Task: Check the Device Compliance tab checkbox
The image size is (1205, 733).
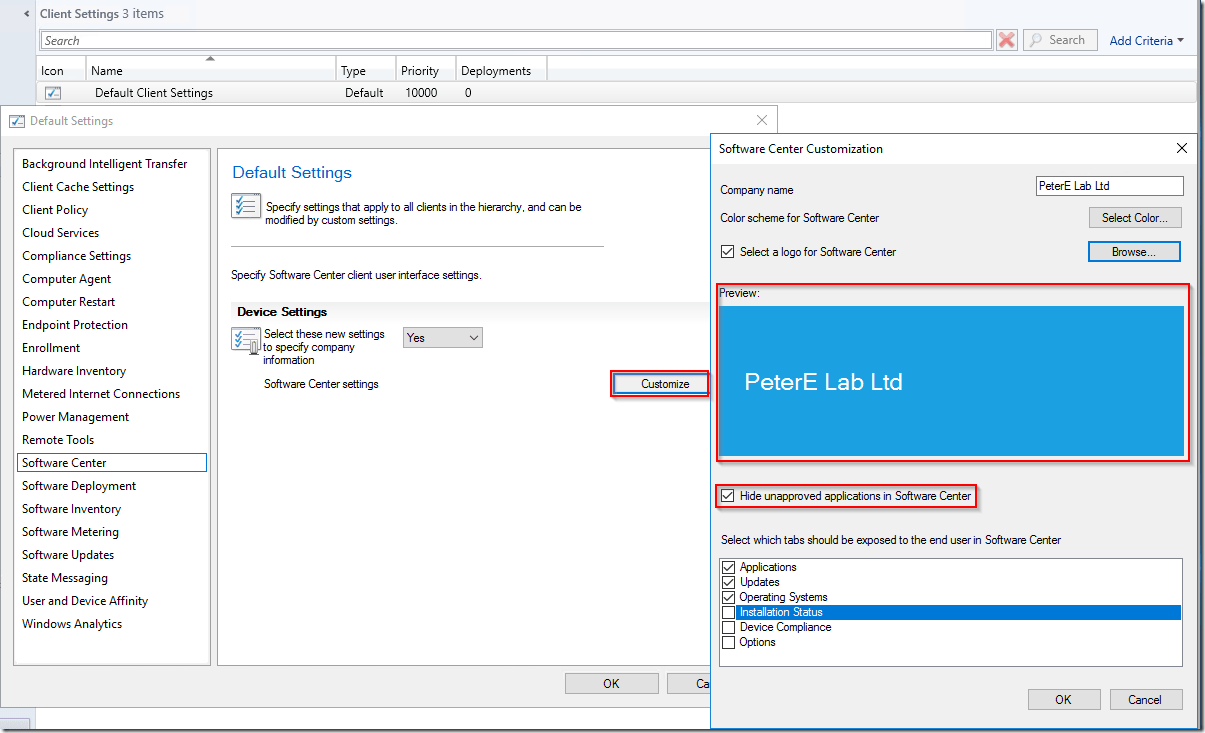Action: pyautogui.click(x=728, y=627)
